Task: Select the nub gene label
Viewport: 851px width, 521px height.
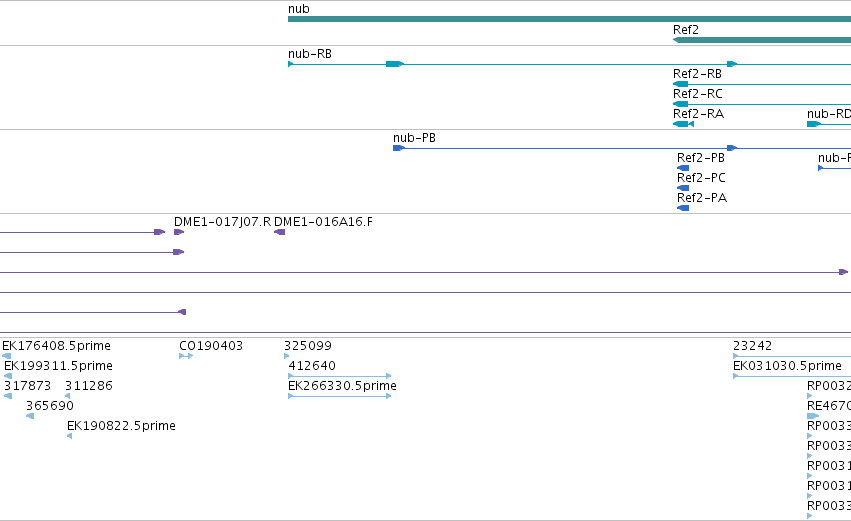Action: click(299, 9)
